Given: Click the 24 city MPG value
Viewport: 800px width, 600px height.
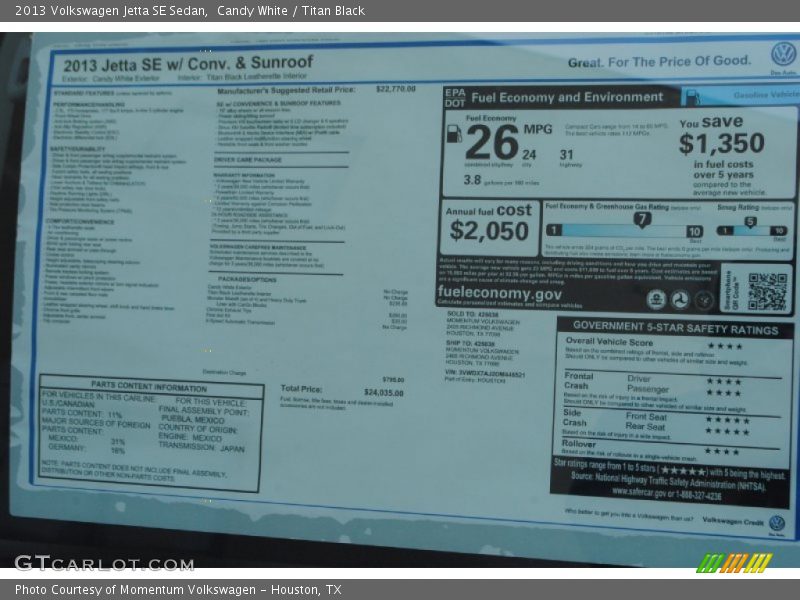Looking at the screenshot, I should 529,155.
